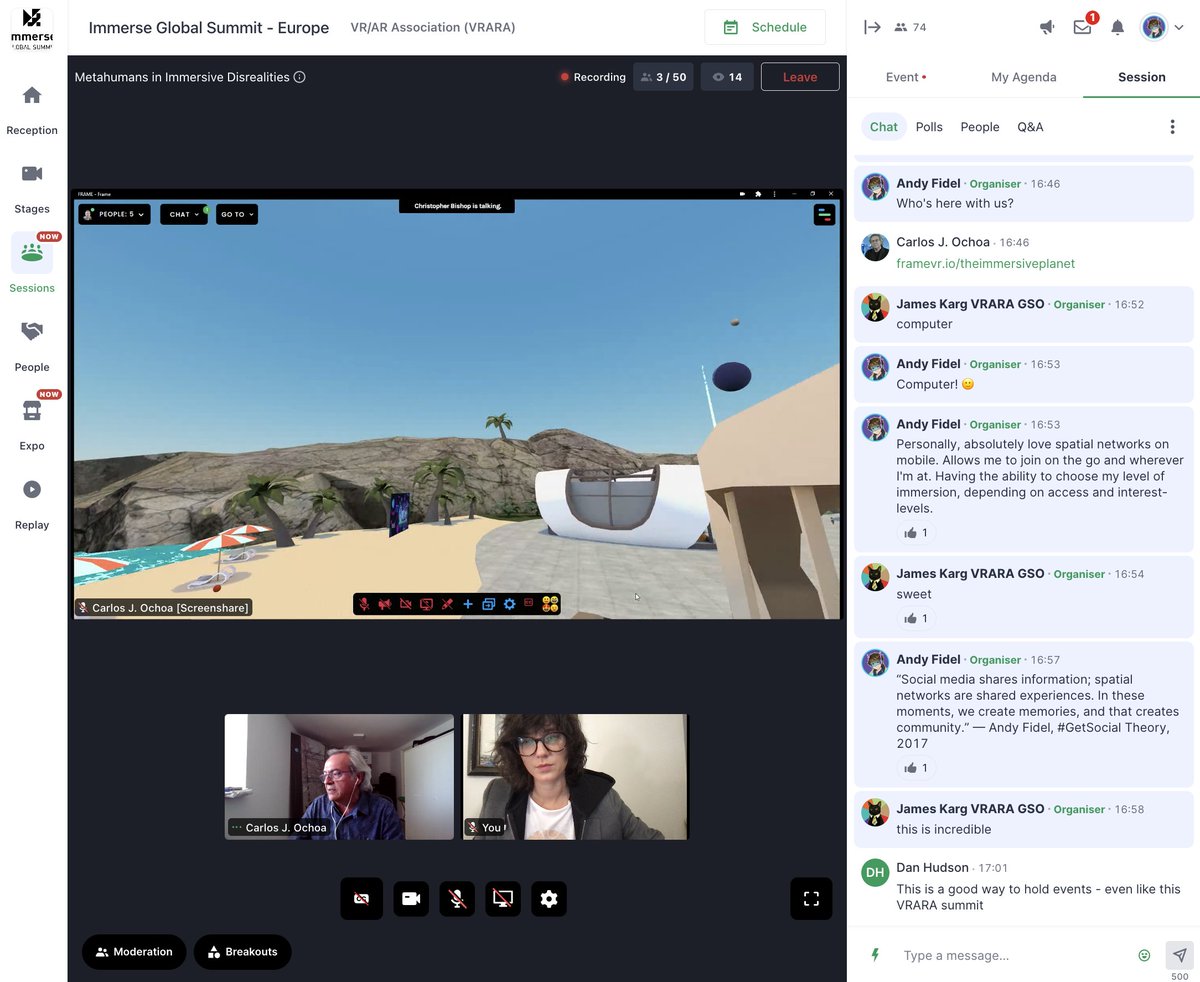This screenshot has width=1200, height=982.
Task: Collapse the right side panel
Action: click(872, 27)
